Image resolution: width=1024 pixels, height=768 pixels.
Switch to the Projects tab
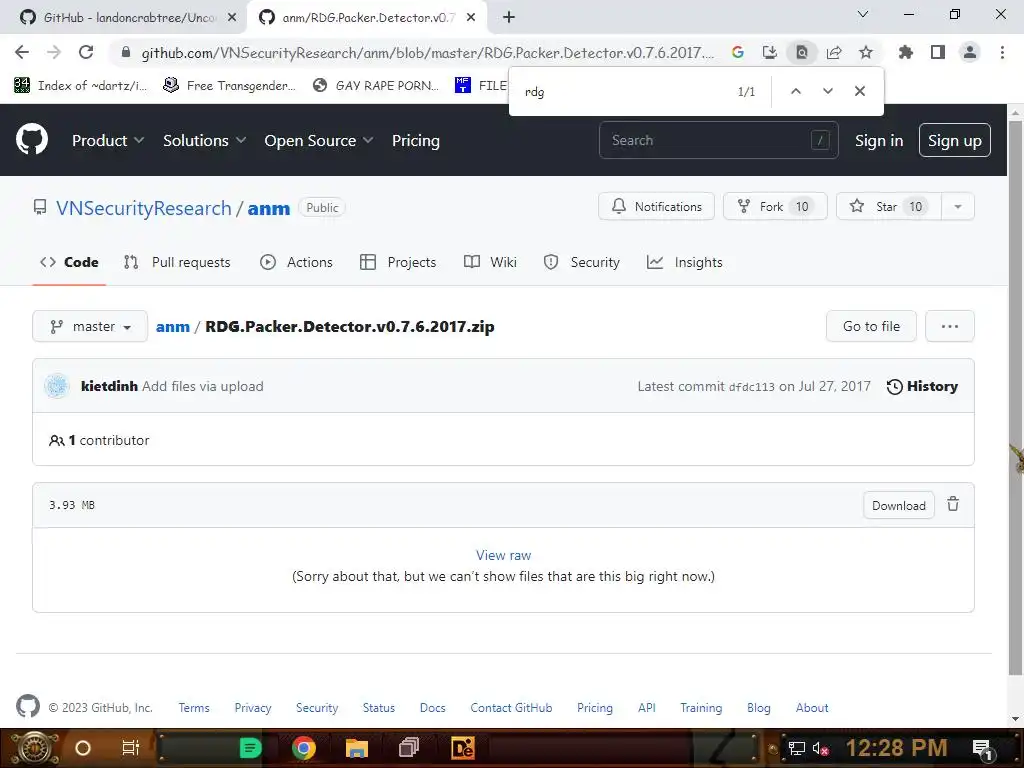tap(398, 262)
